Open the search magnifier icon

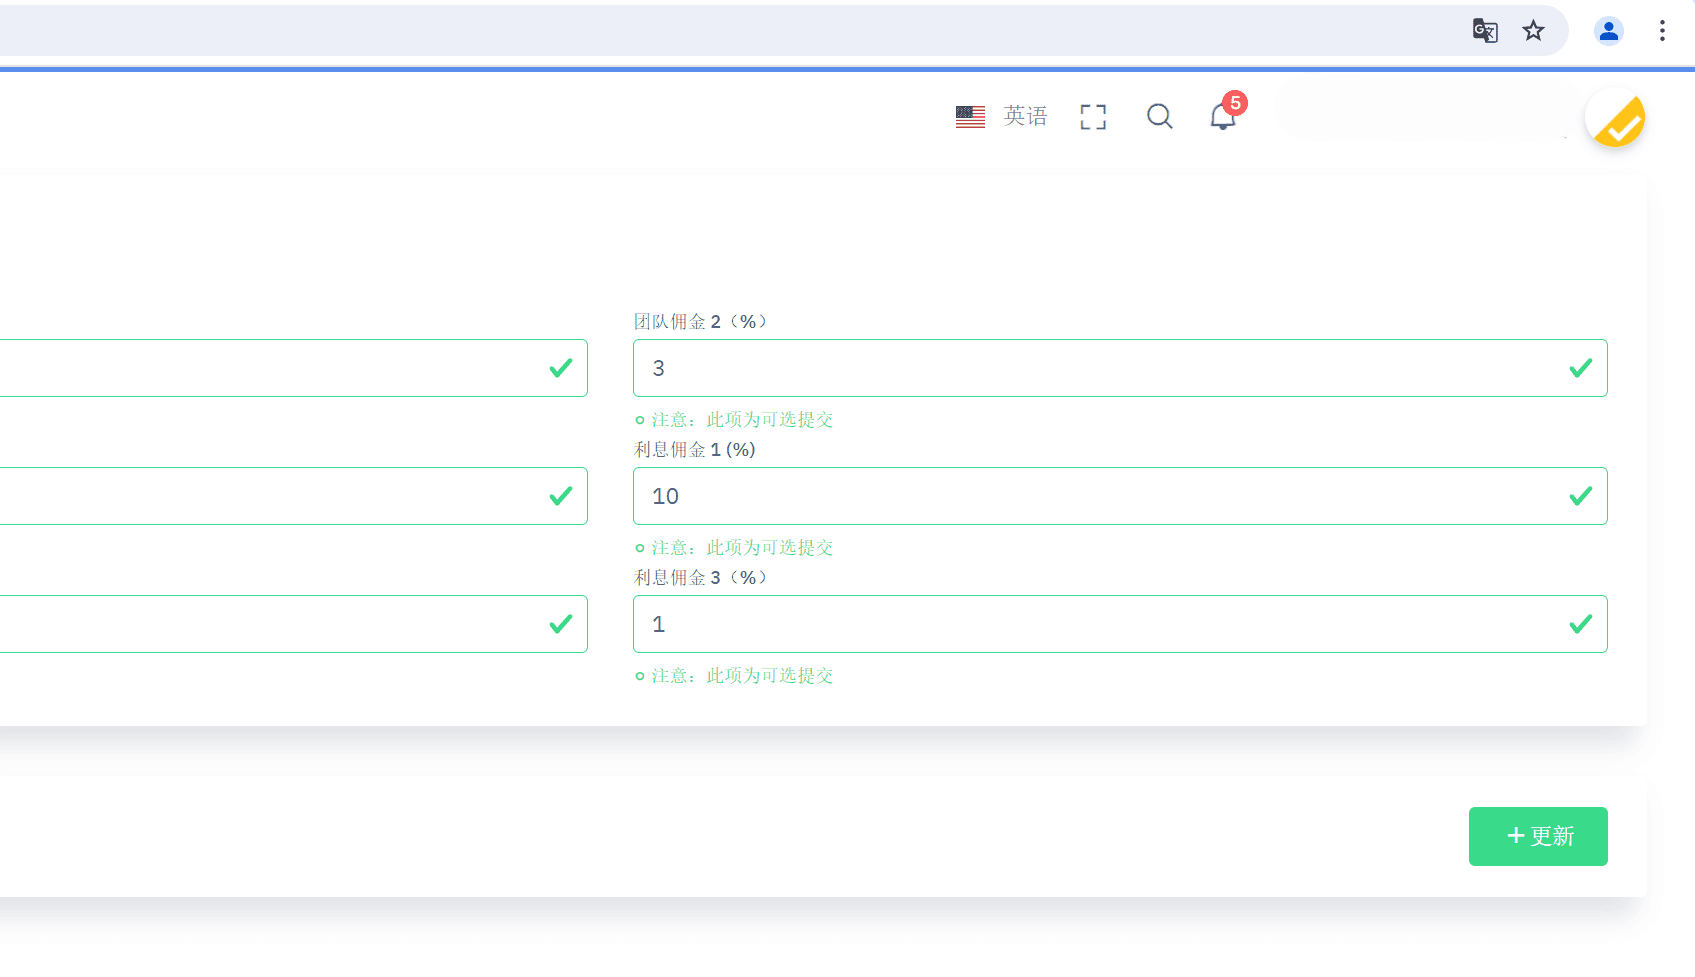pos(1159,117)
